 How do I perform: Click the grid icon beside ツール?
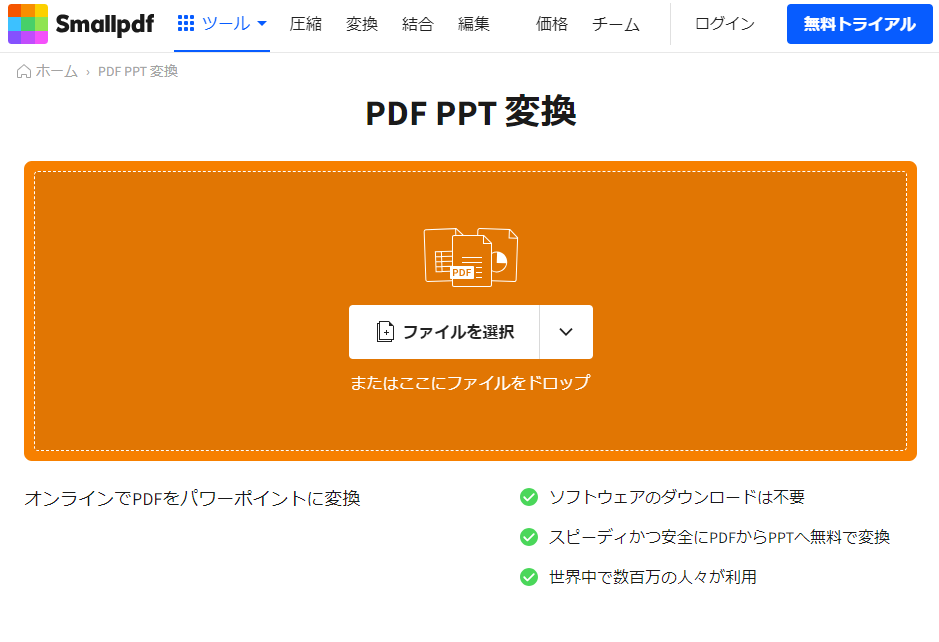pyautogui.click(x=186, y=23)
